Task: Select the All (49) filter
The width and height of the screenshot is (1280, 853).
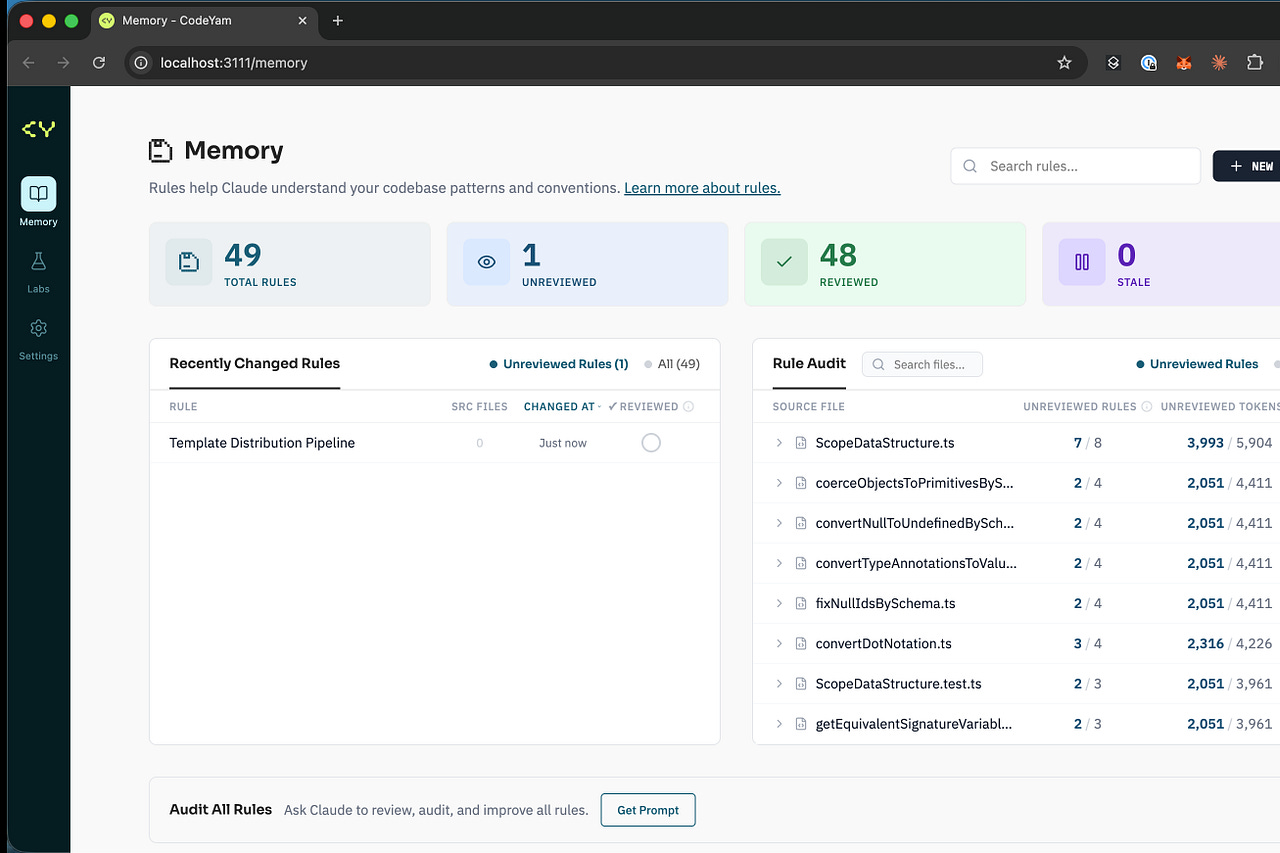Action: click(x=673, y=364)
